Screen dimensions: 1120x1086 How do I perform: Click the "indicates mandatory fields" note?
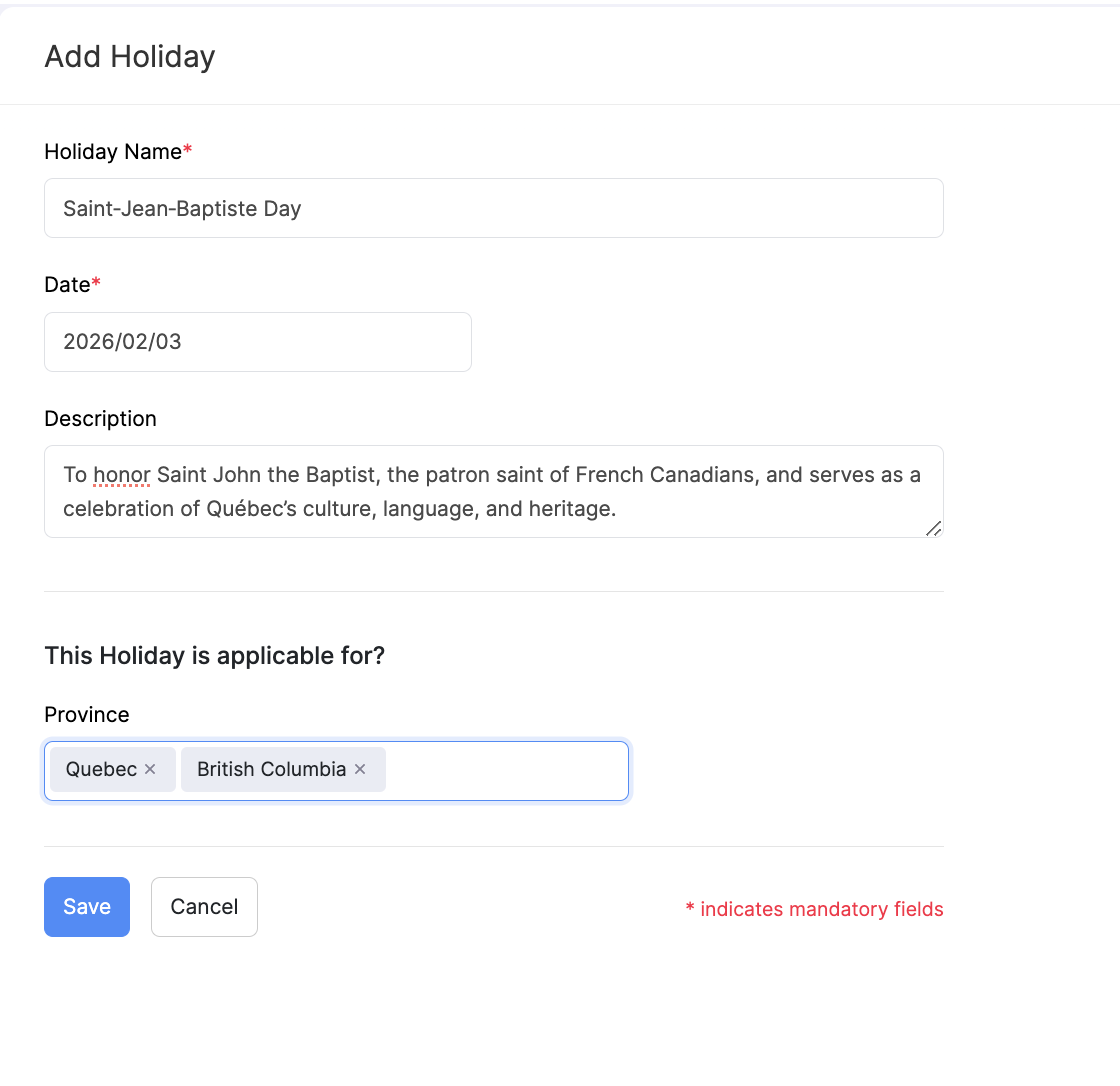pyautogui.click(x=821, y=910)
